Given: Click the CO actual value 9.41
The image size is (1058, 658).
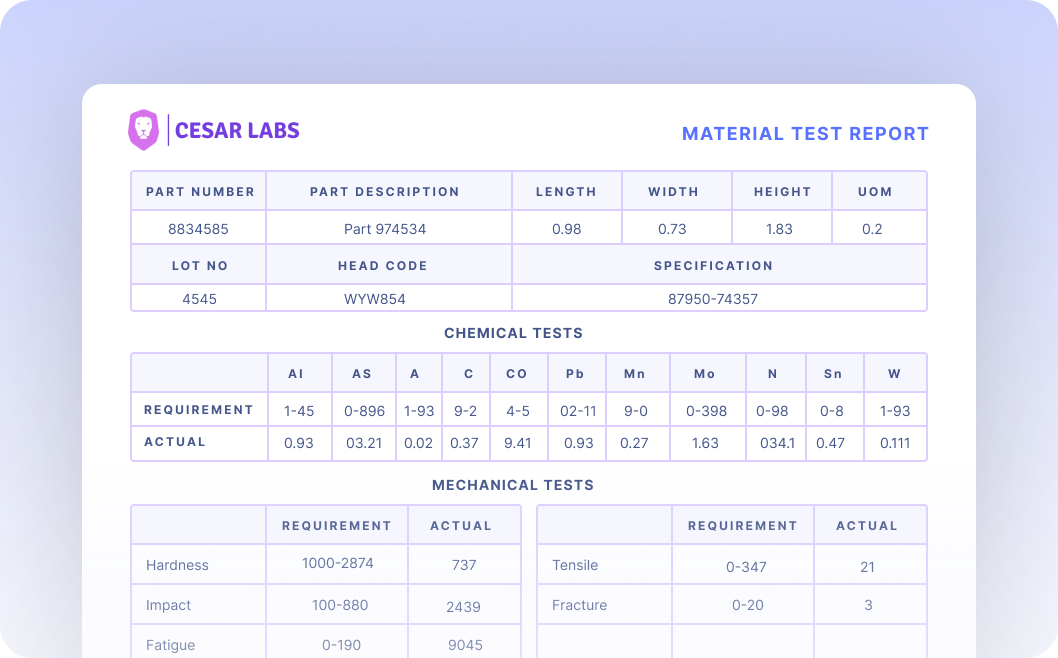Looking at the screenshot, I should click(517, 443).
